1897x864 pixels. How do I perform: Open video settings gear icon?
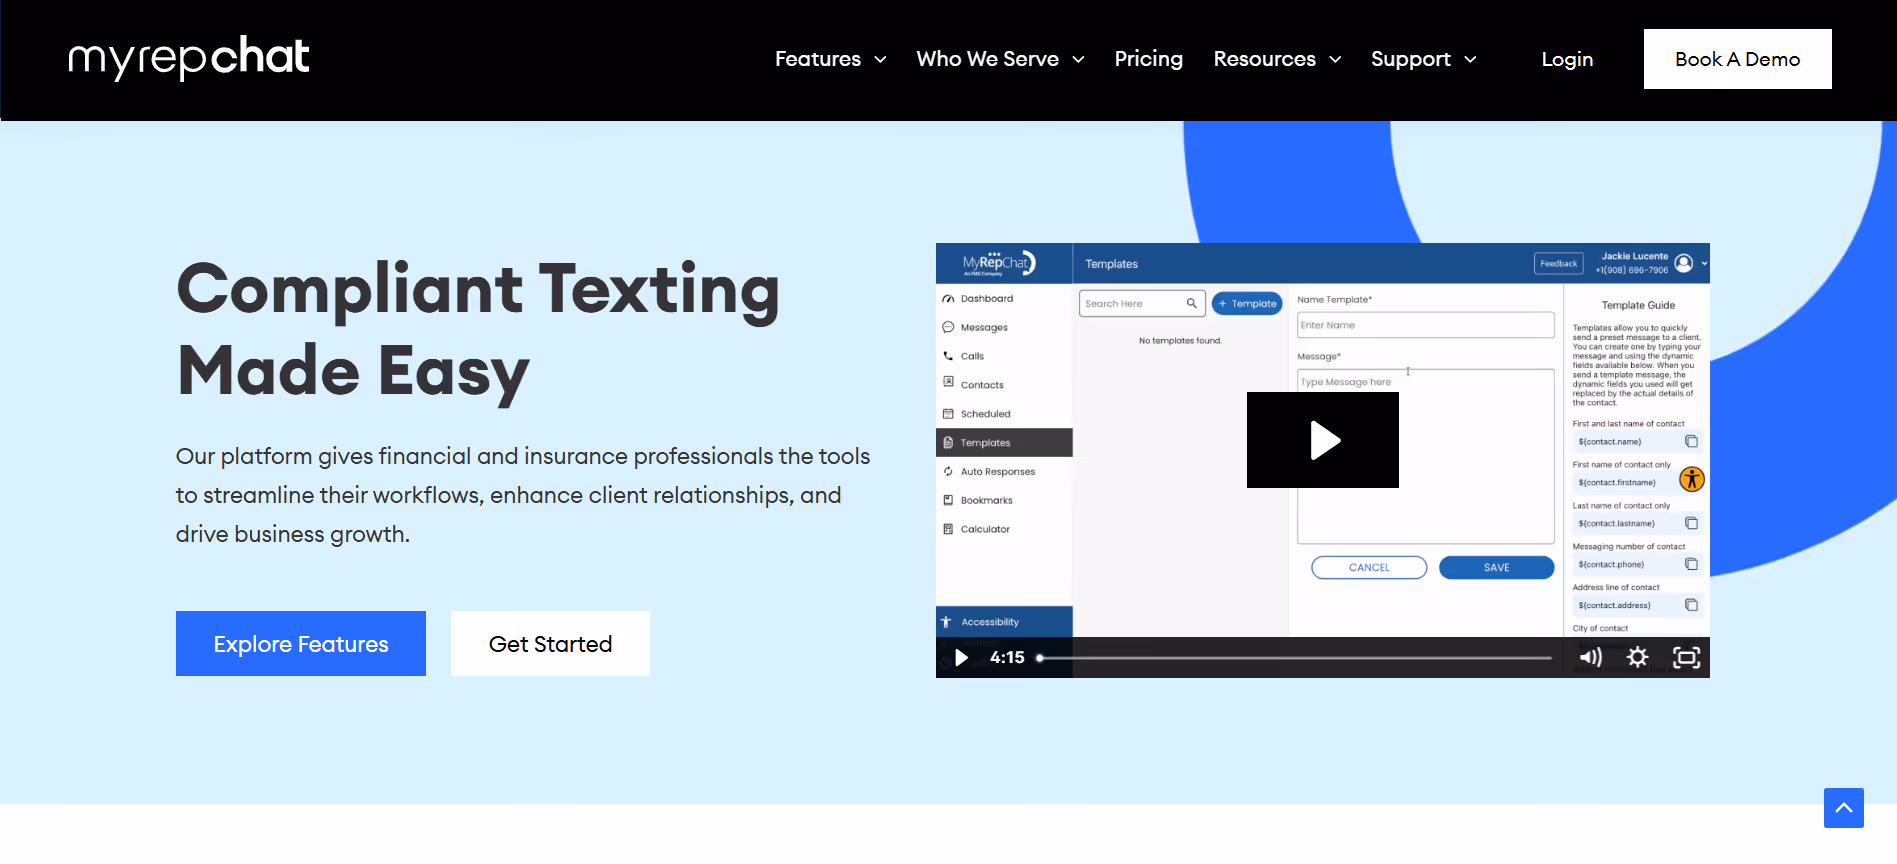[x=1638, y=657]
